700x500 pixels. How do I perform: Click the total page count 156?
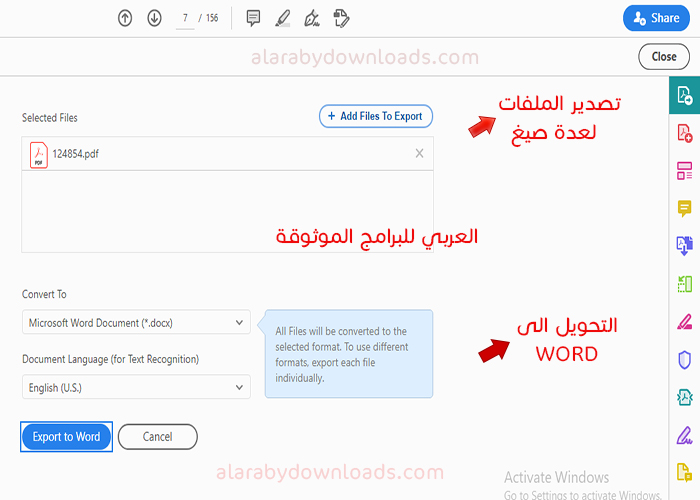(212, 18)
